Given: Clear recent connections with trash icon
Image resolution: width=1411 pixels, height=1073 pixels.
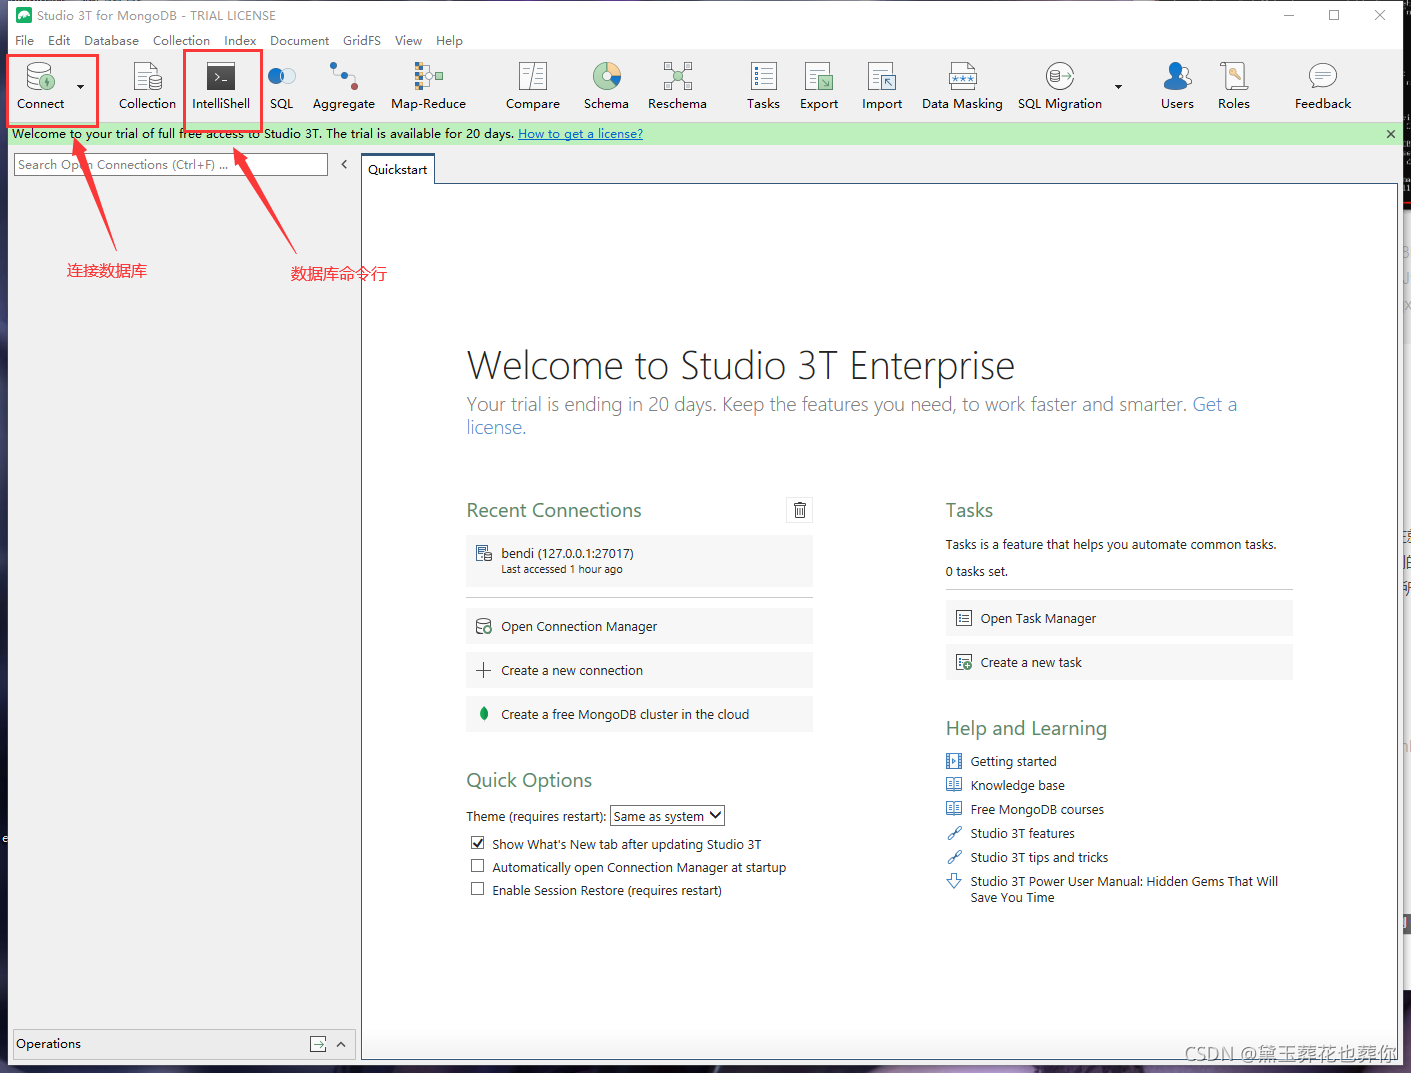Looking at the screenshot, I should [800, 510].
